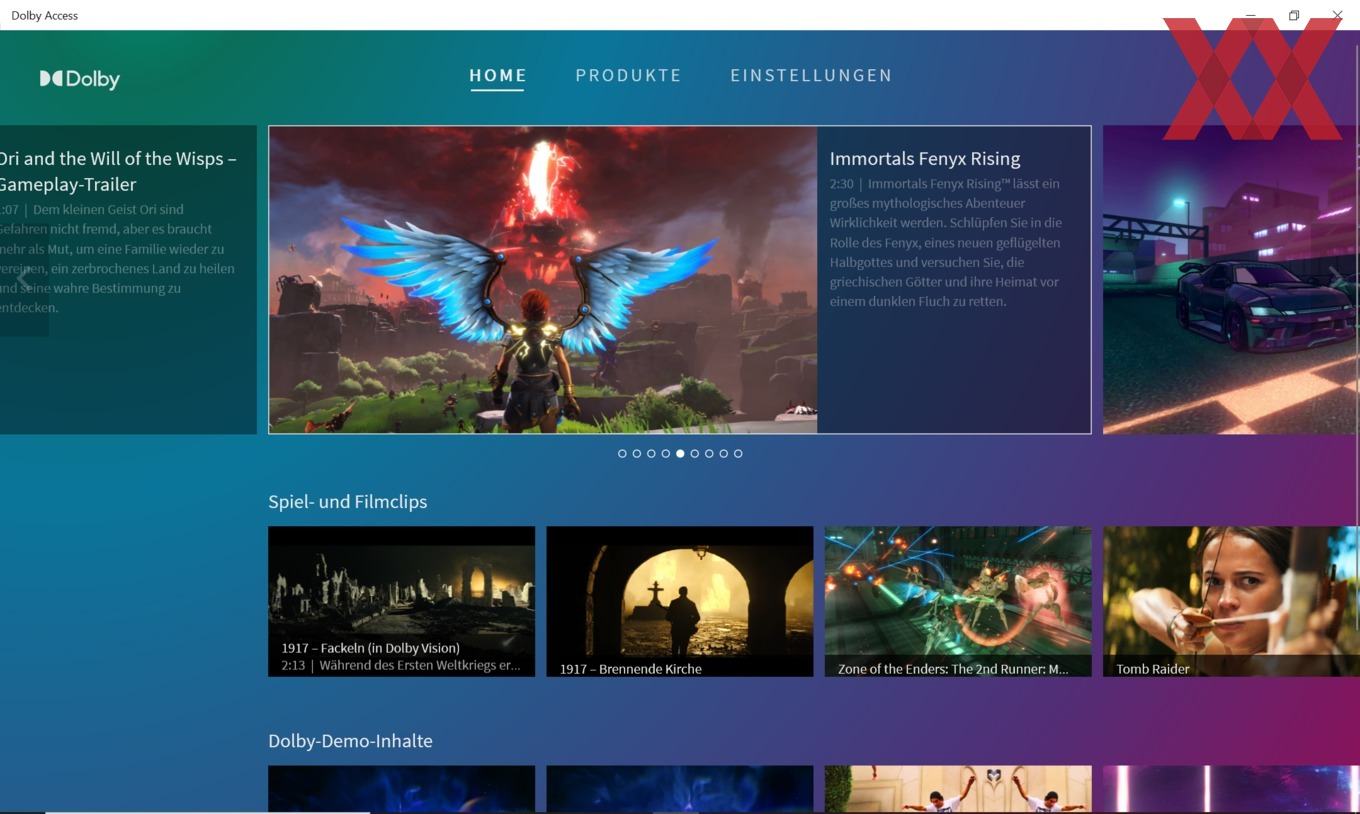The image size is (1360, 814).
Task: Select the ninth carousel page dot
Action: (738, 453)
